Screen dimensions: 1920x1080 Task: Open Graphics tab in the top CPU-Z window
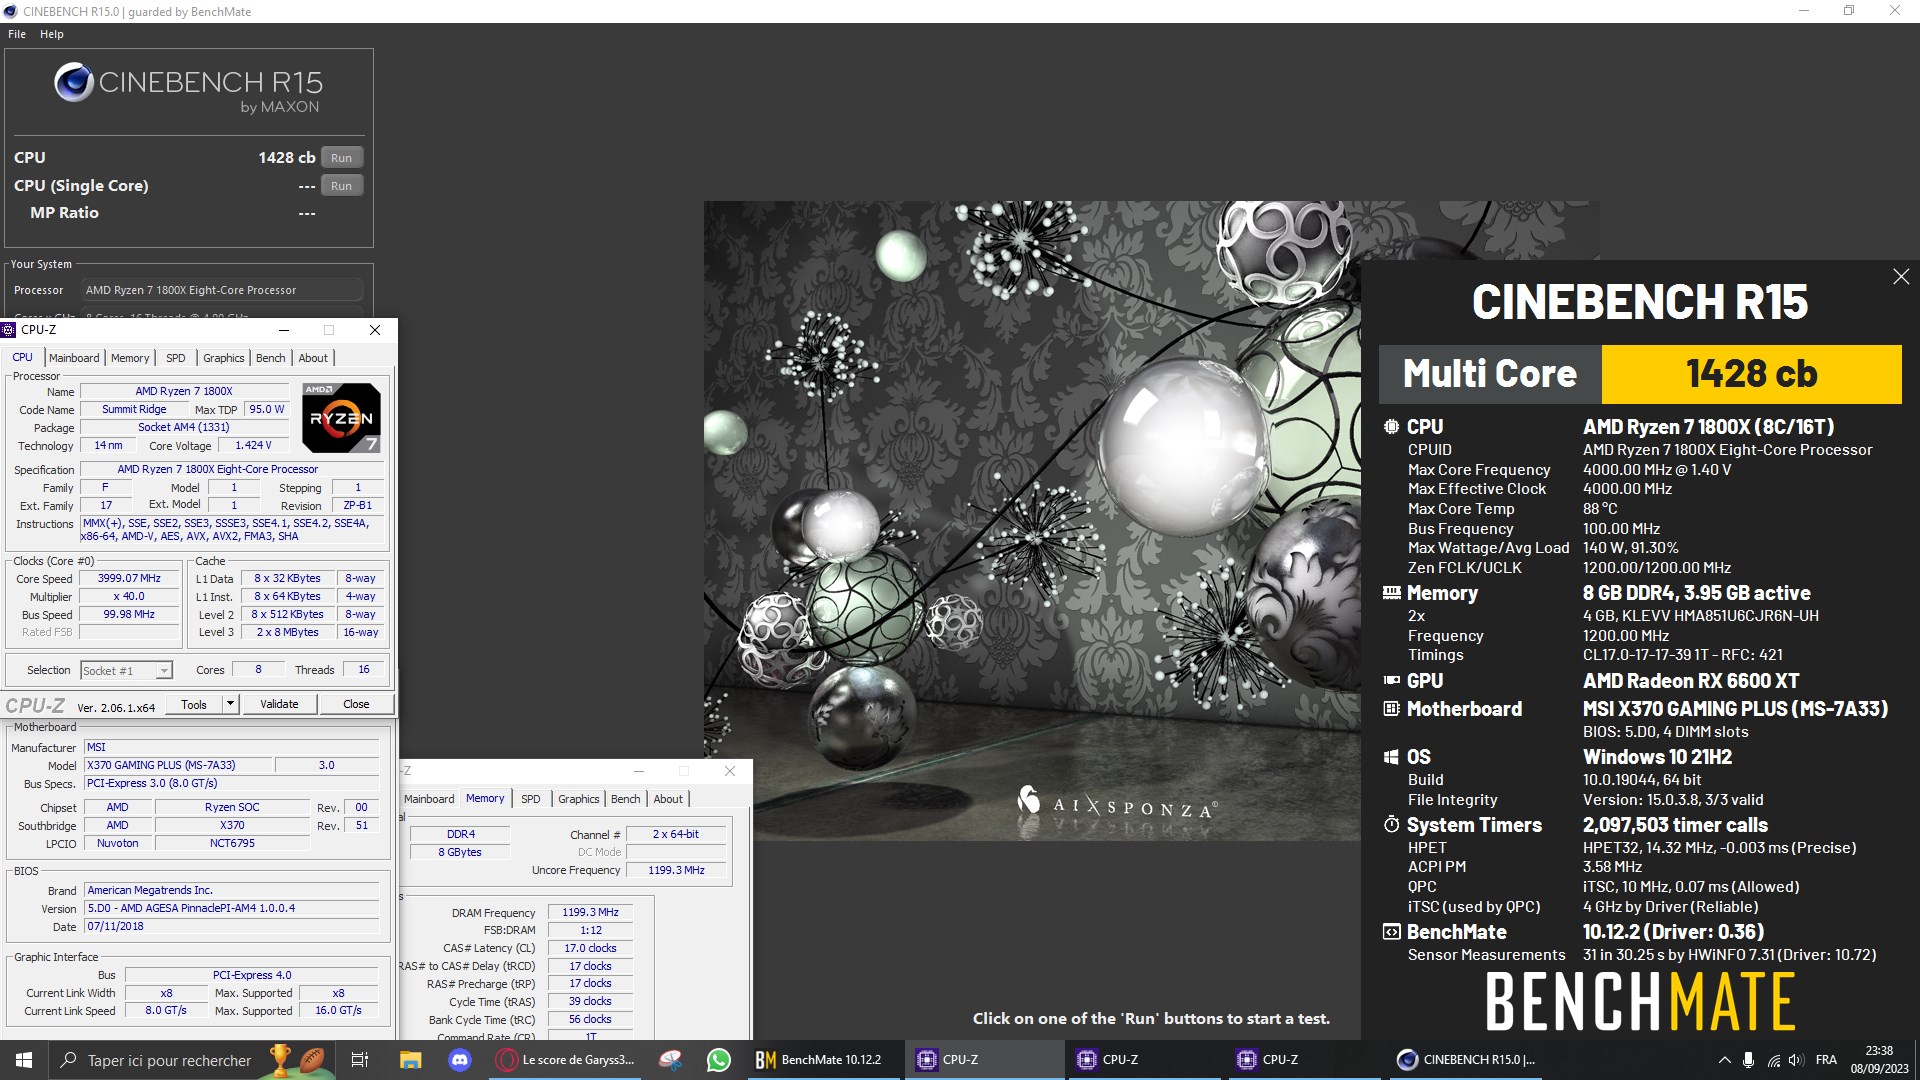pos(223,358)
